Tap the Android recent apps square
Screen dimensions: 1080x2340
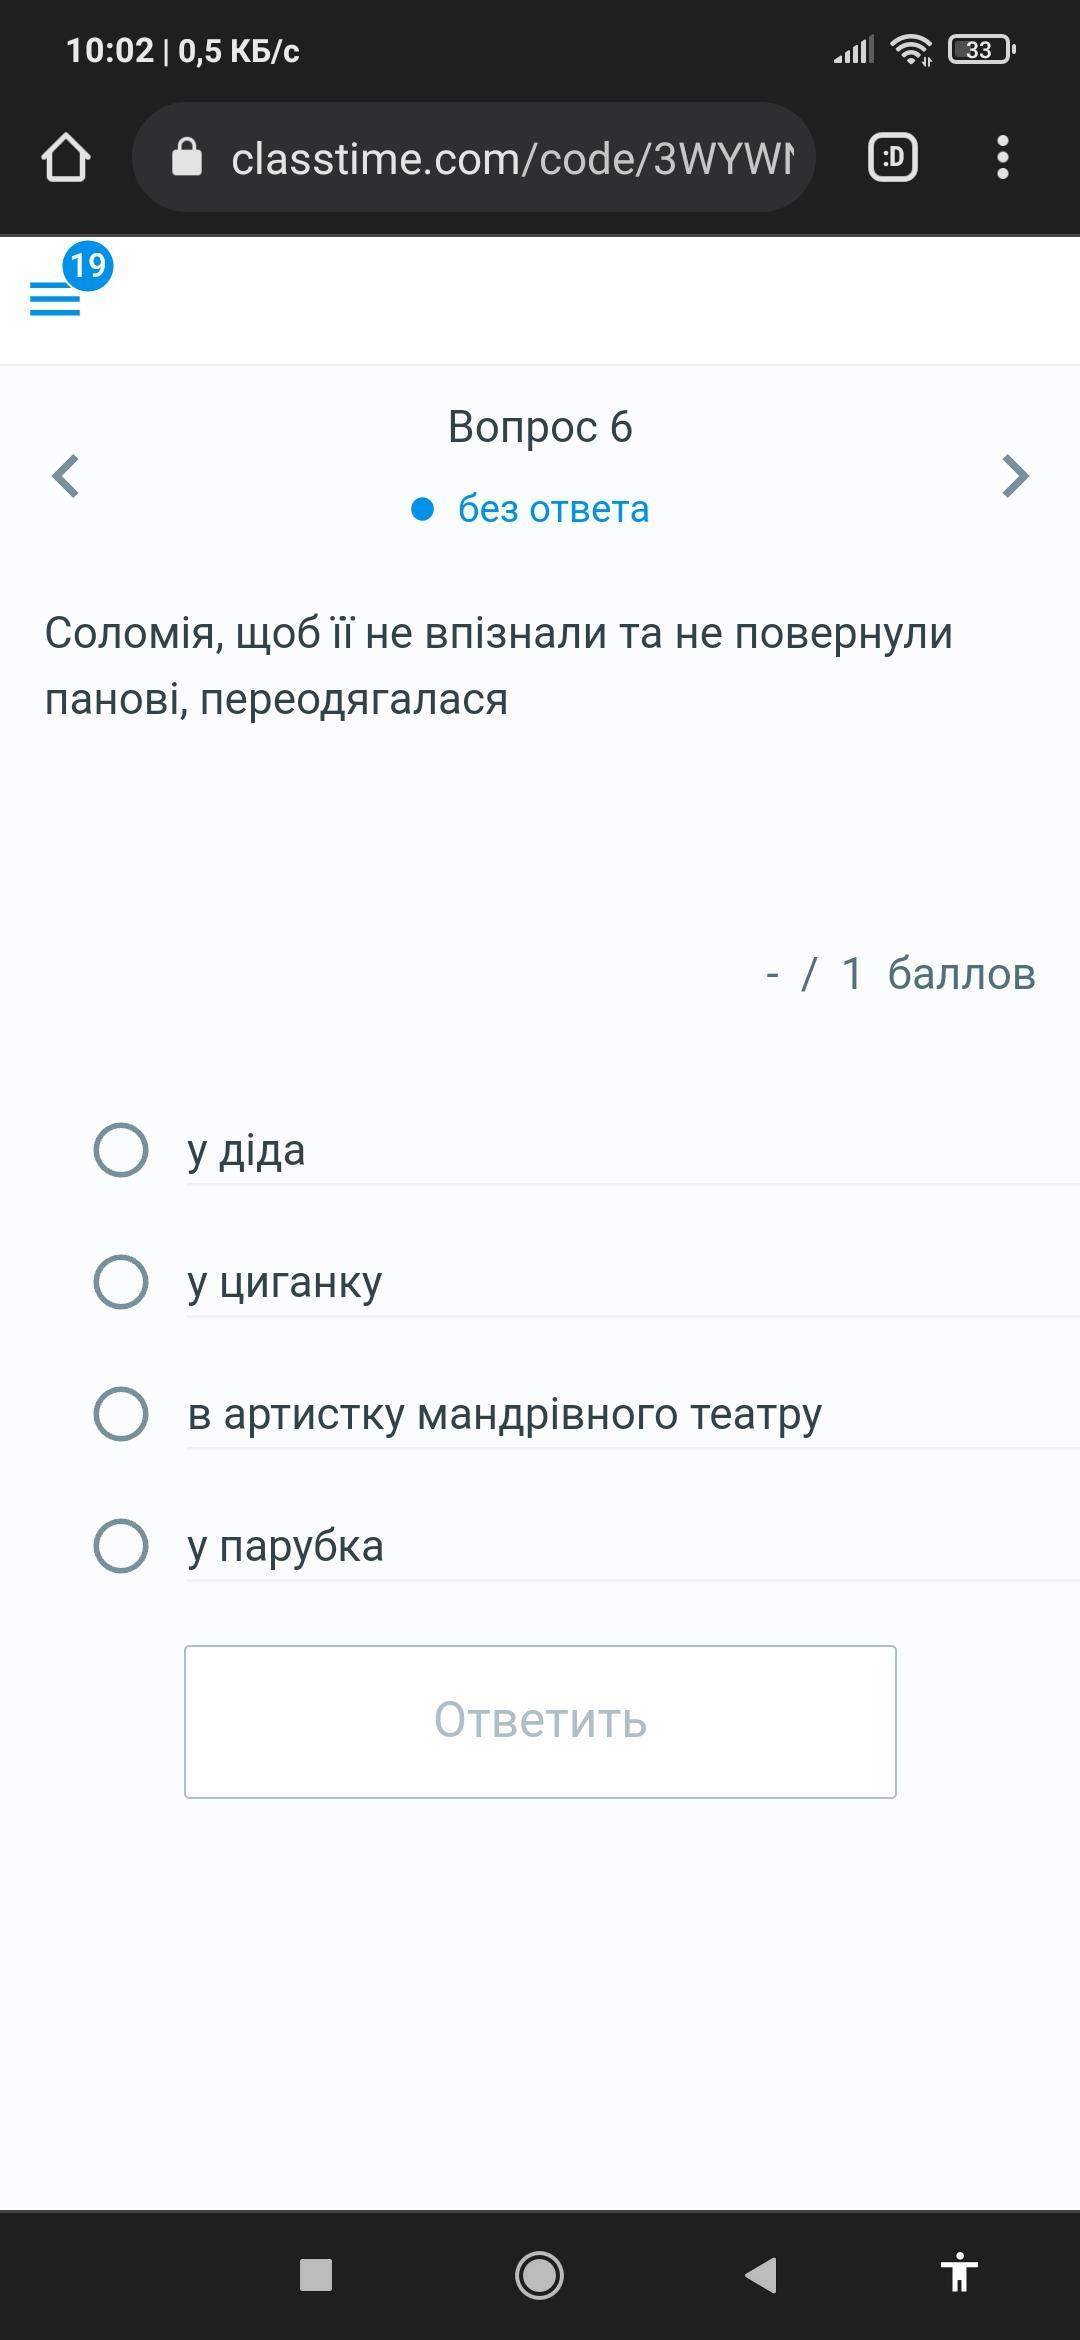click(x=316, y=2275)
